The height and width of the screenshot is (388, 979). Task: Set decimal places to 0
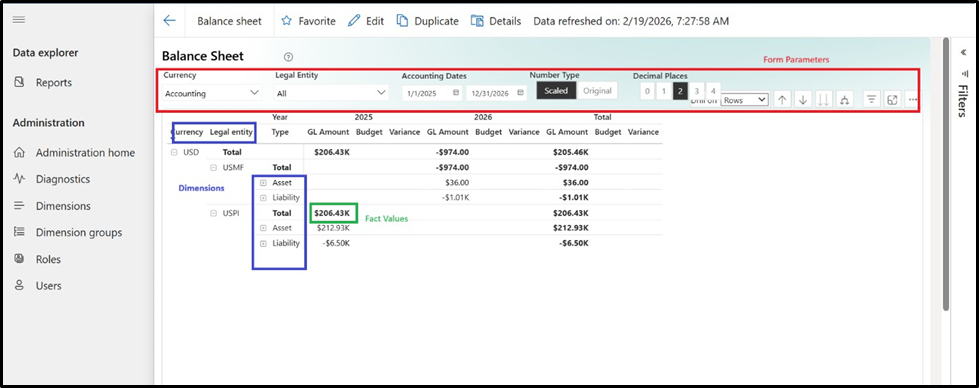[647, 91]
